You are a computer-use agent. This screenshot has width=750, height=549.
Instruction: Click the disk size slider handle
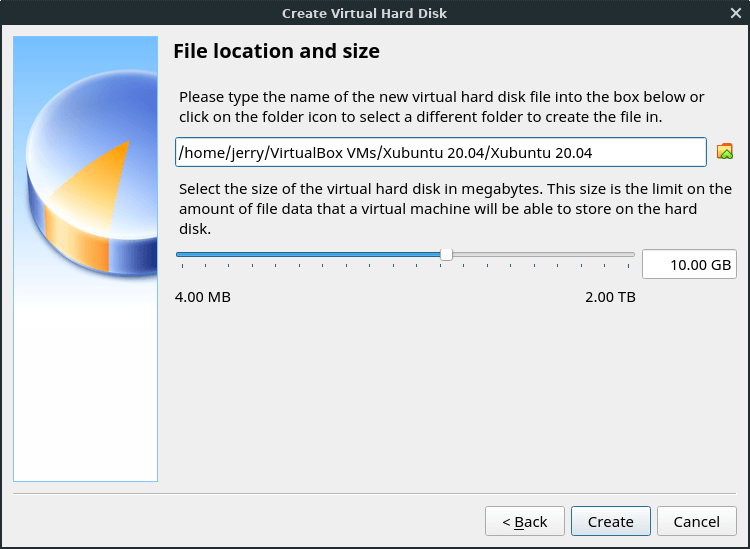click(x=446, y=254)
